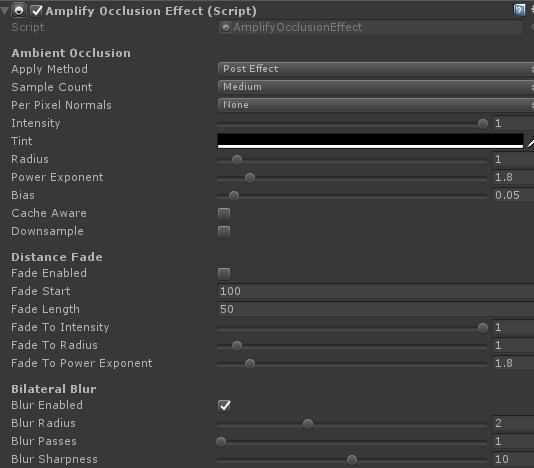Click the black Tint color swatch
Image resolution: width=534 pixels, height=468 pixels.
click(x=370, y=141)
